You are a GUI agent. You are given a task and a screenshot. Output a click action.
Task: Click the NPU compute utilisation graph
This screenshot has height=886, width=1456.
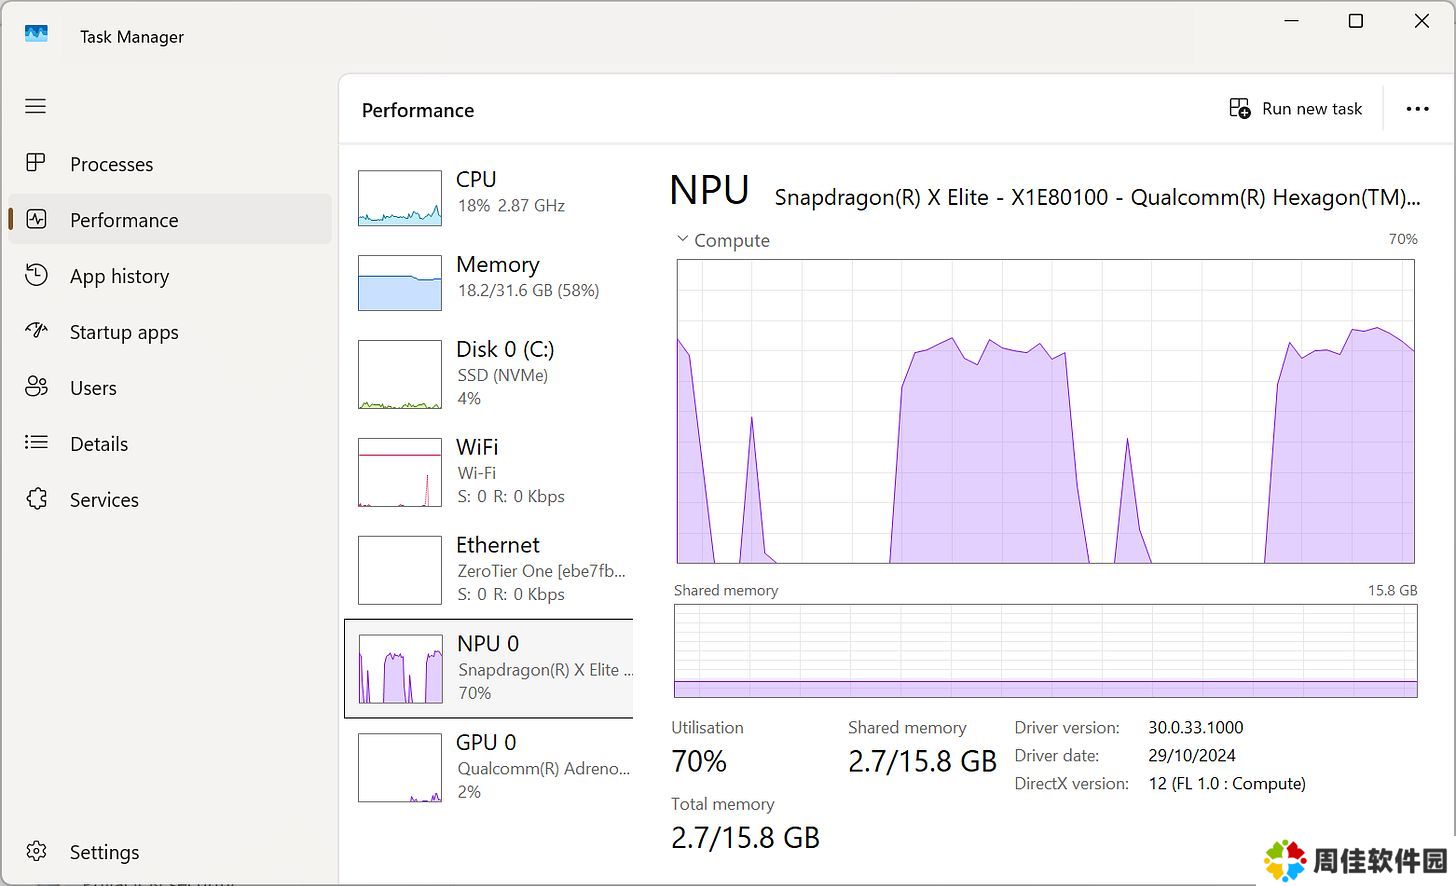point(1046,411)
